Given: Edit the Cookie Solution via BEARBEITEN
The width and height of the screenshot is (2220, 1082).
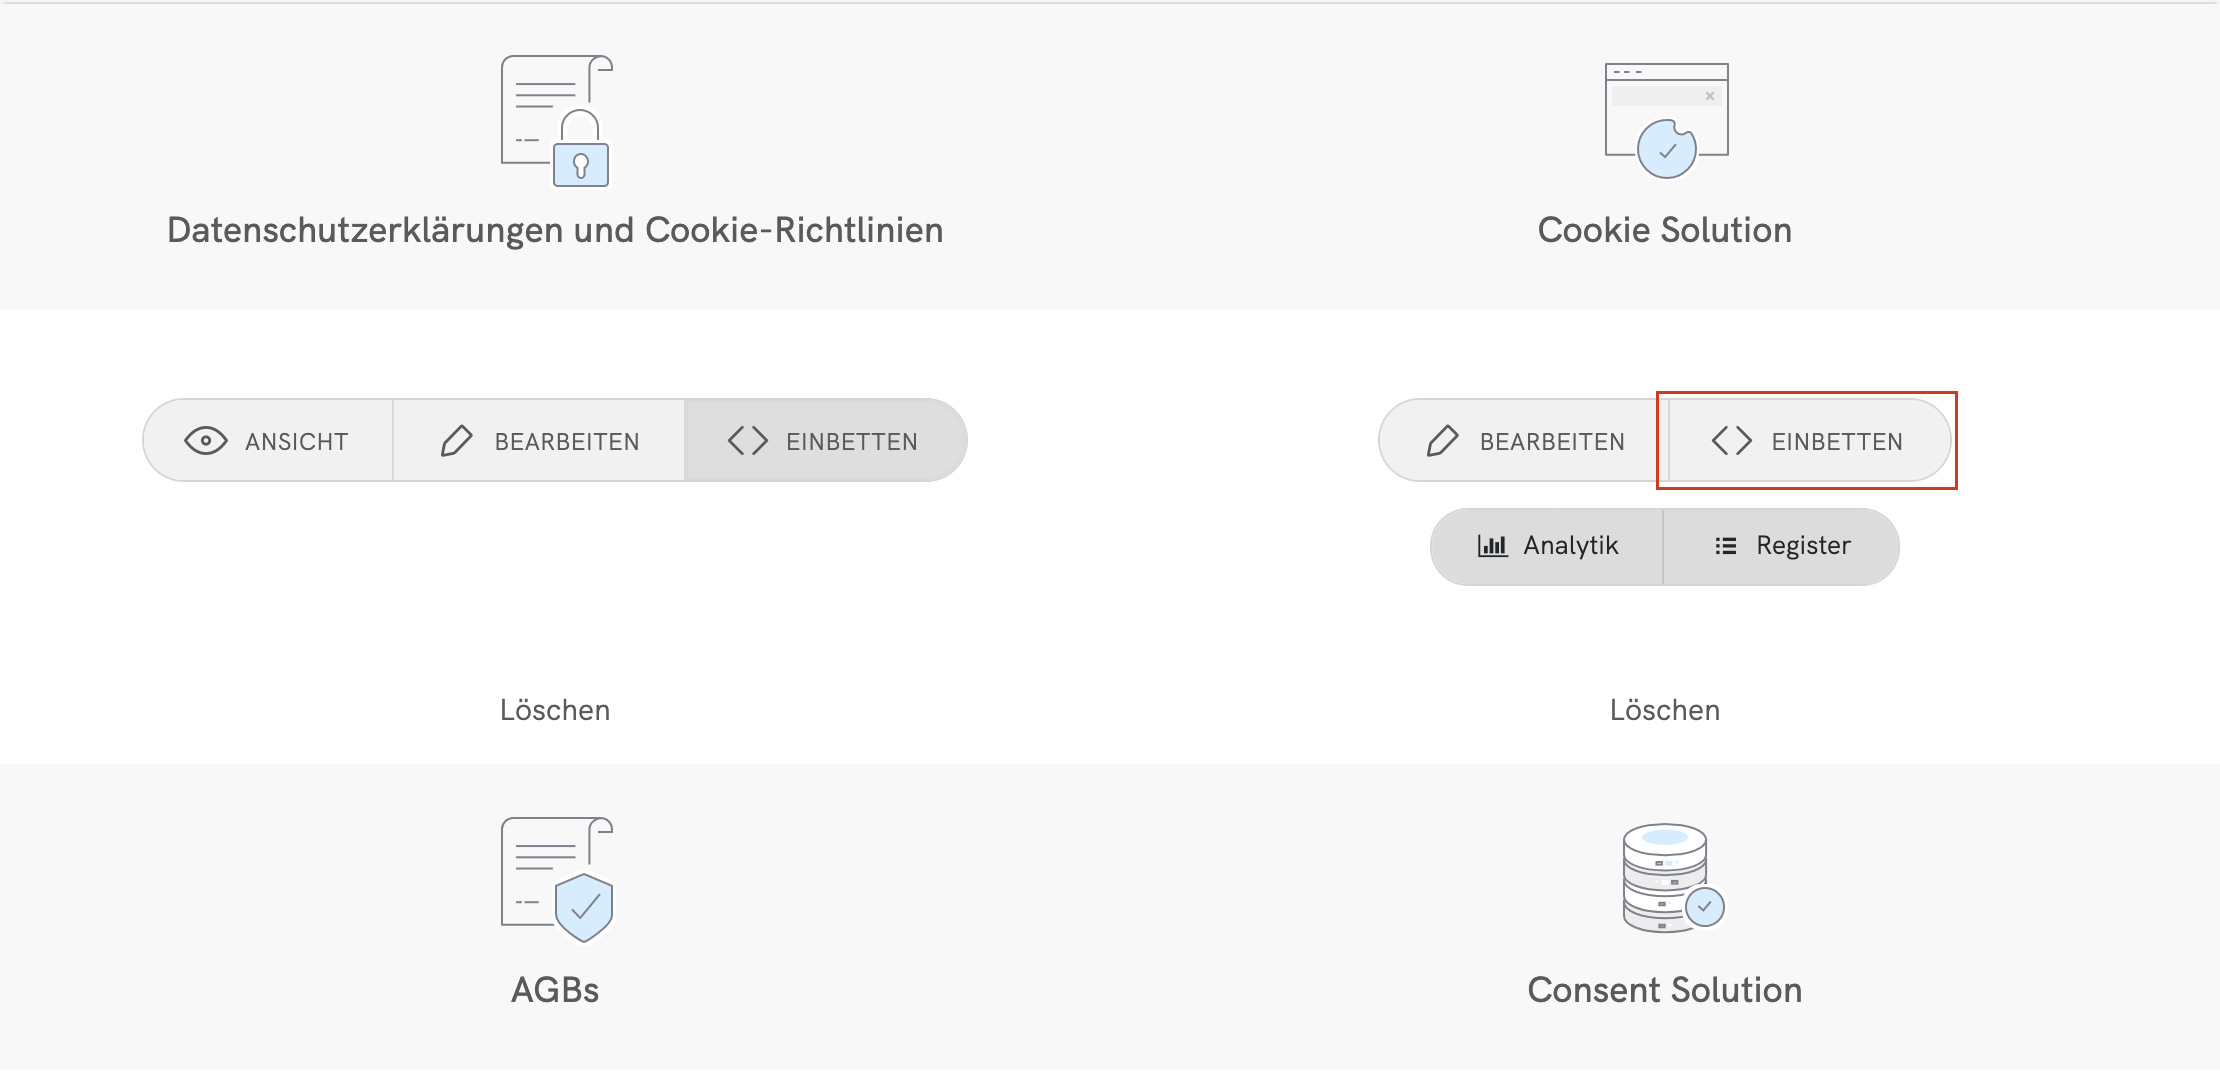Looking at the screenshot, I should [x=1524, y=441].
